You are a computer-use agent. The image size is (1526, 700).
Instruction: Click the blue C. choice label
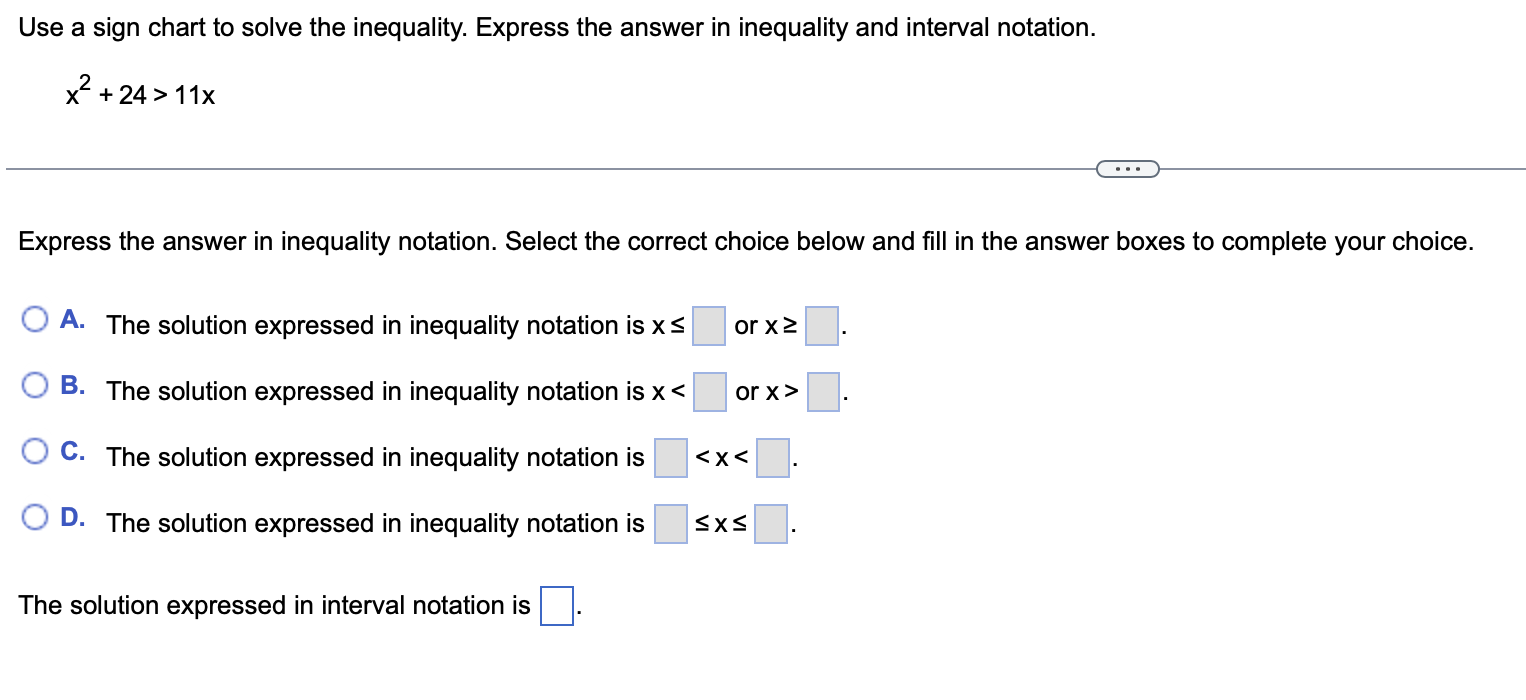72,450
